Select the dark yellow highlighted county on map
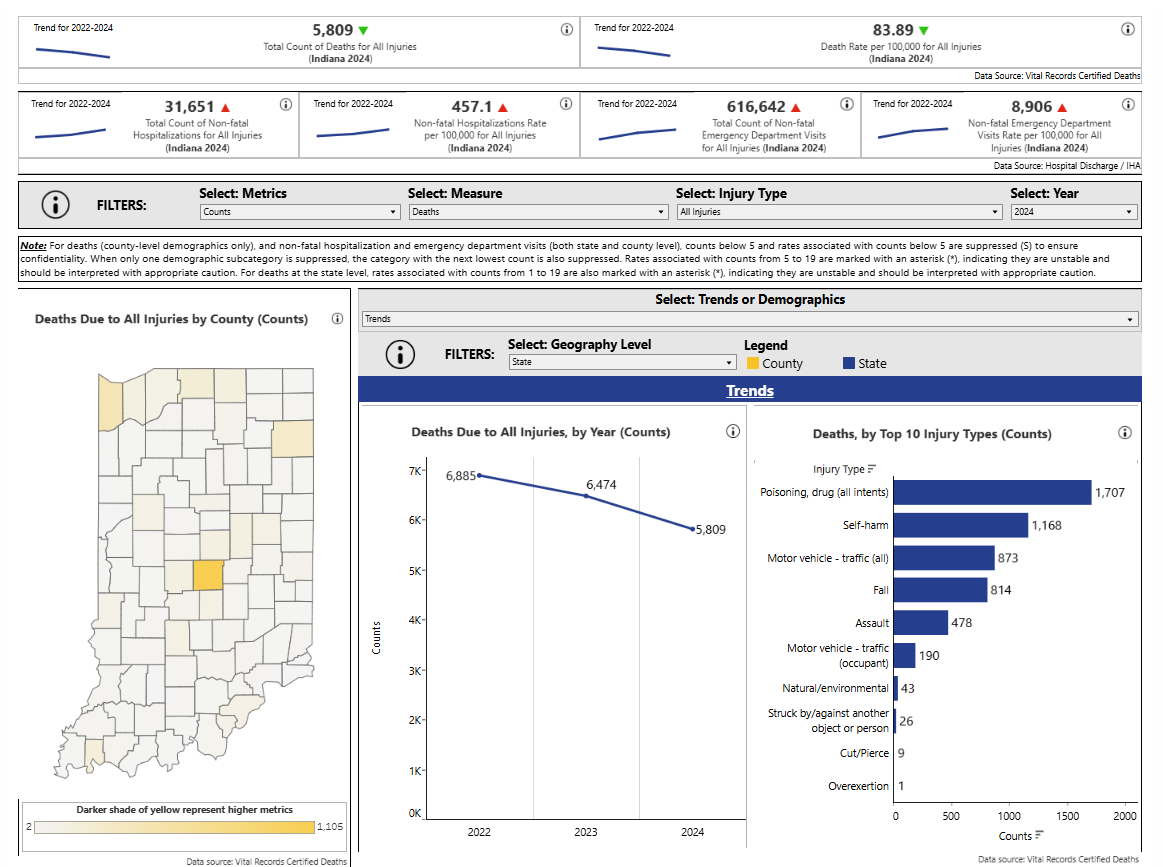1163x867 pixels. [x=208, y=576]
